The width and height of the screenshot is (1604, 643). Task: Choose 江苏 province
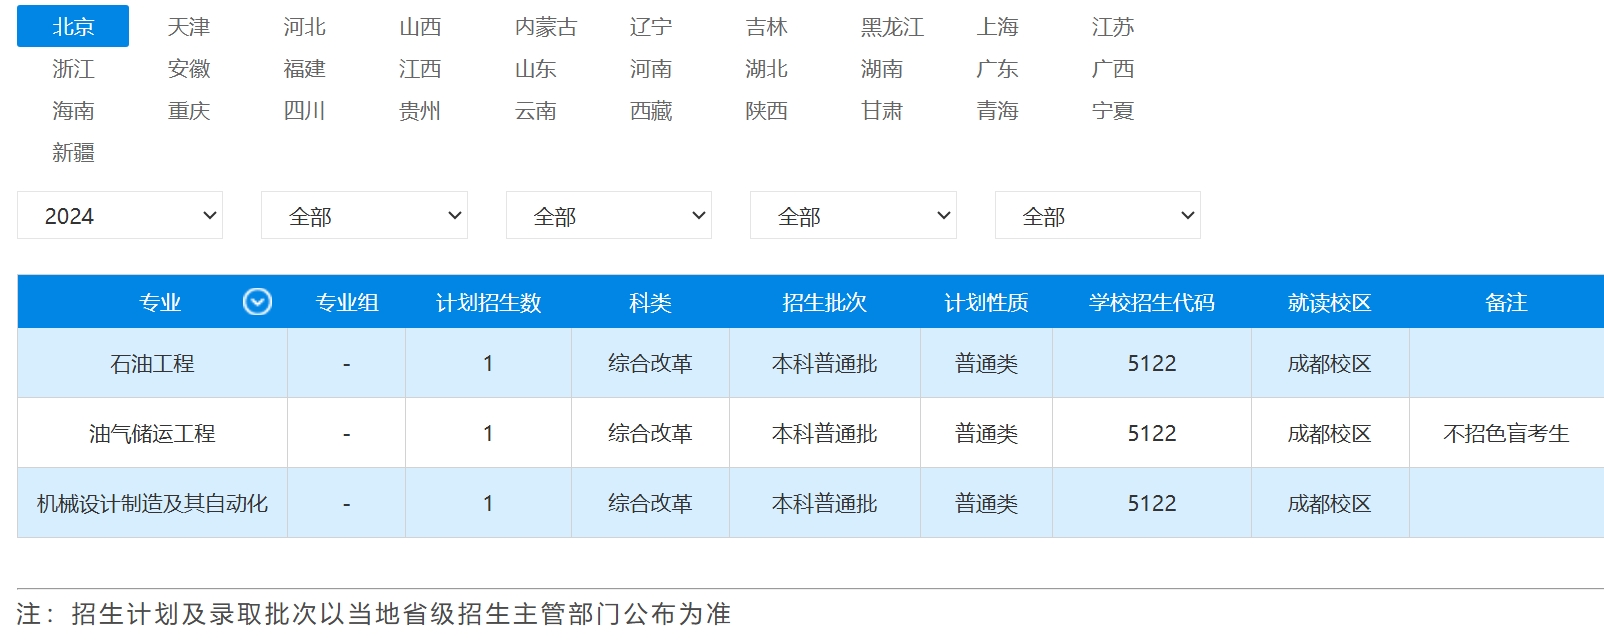click(1113, 26)
